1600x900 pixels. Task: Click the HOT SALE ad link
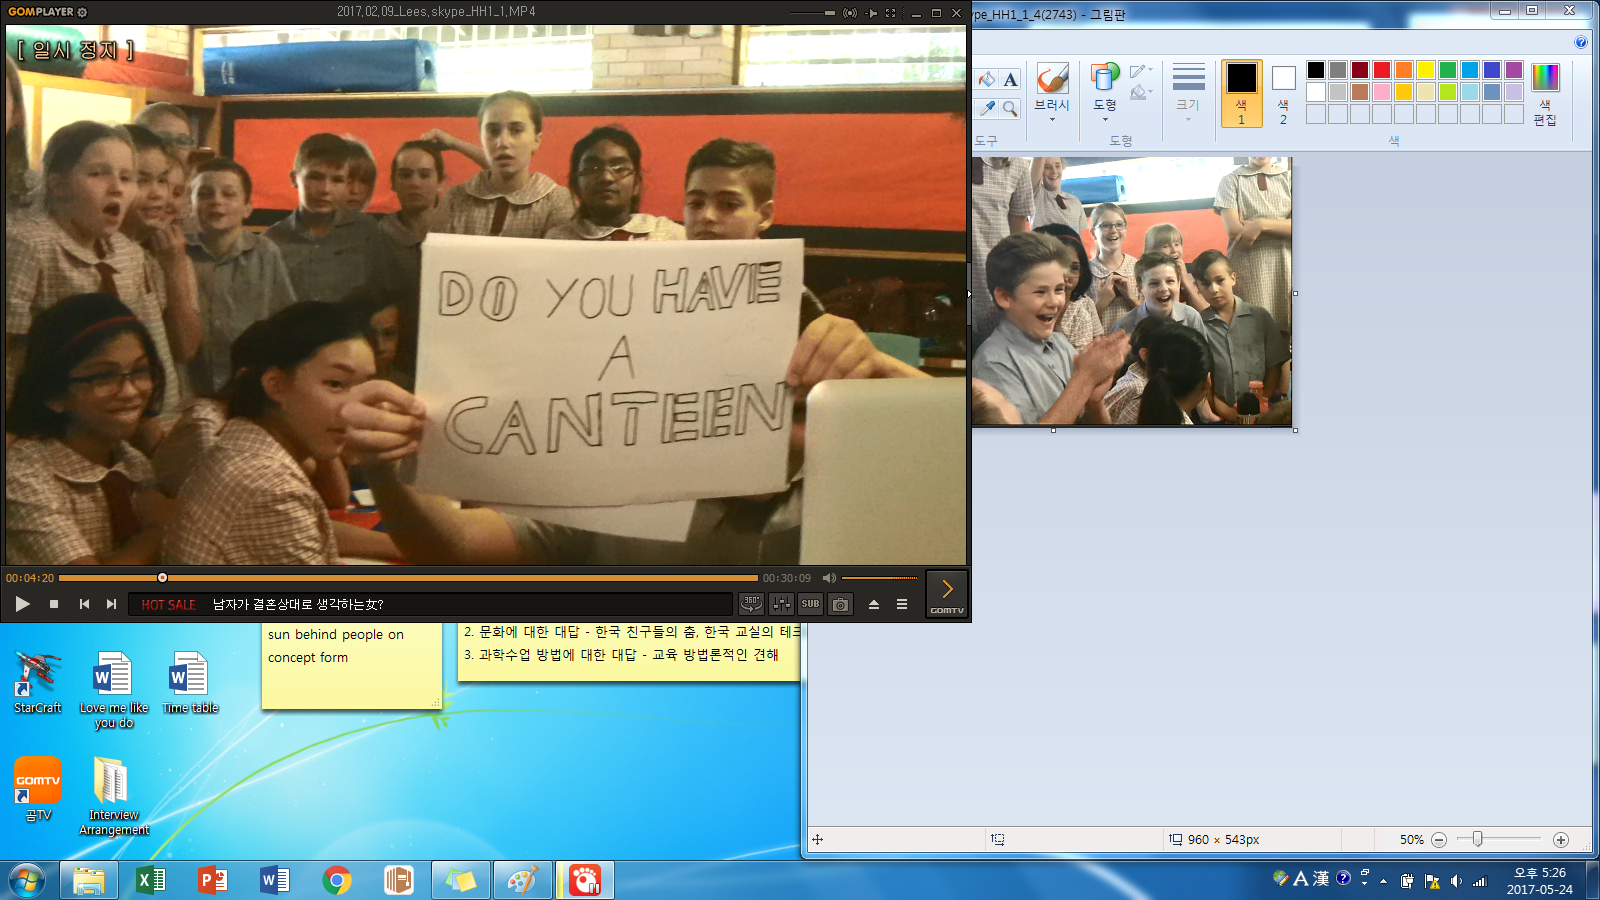click(x=168, y=605)
